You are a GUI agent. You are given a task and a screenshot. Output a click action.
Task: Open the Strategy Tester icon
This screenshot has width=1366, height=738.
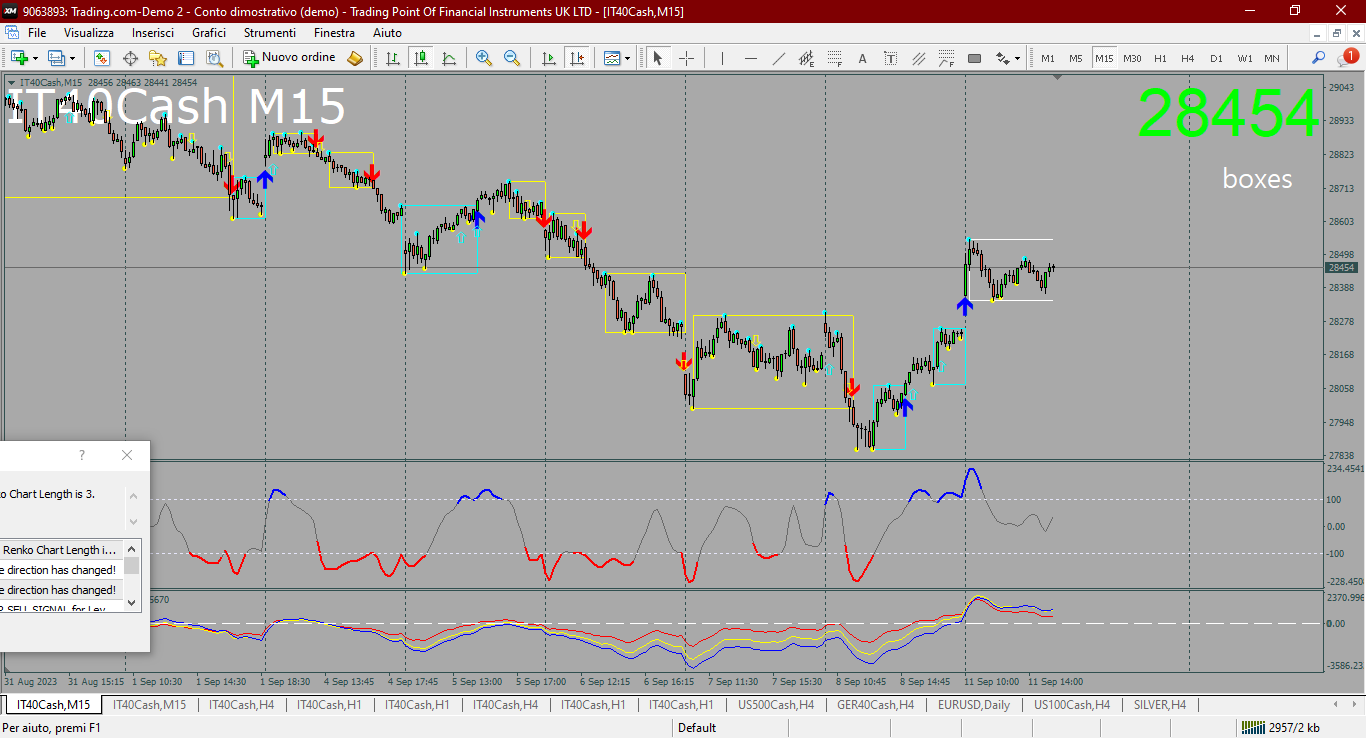pyautogui.click(x=214, y=58)
